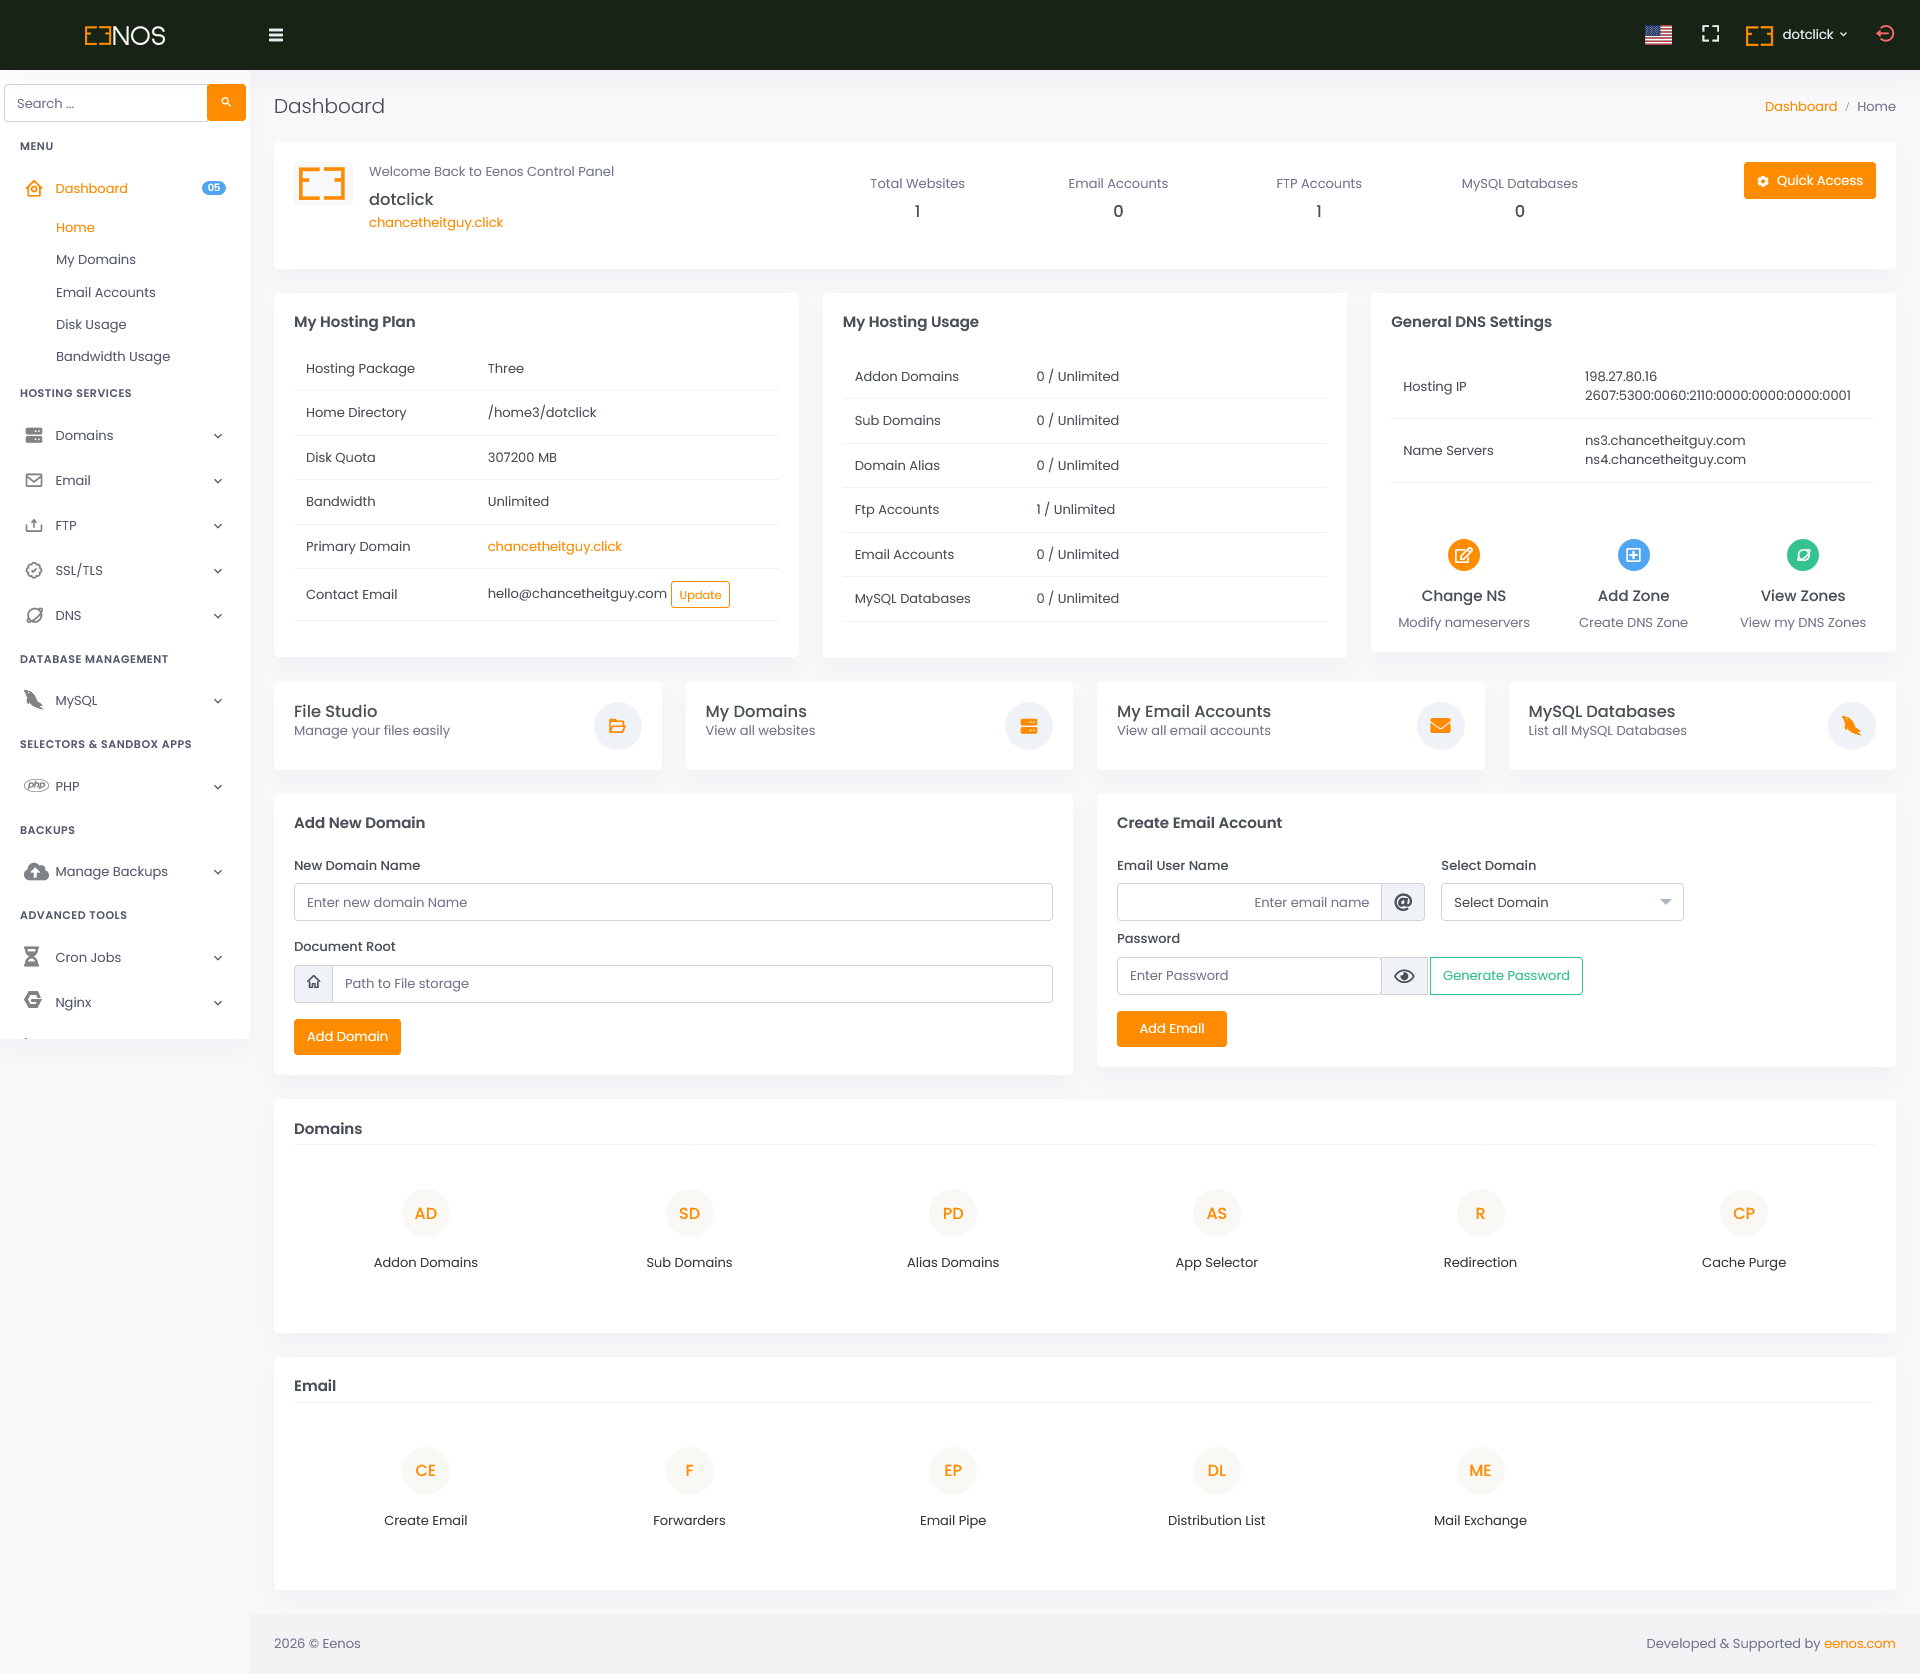Toggle fullscreen mode icon
1920x1674 pixels.
[x=1711, y=34]
